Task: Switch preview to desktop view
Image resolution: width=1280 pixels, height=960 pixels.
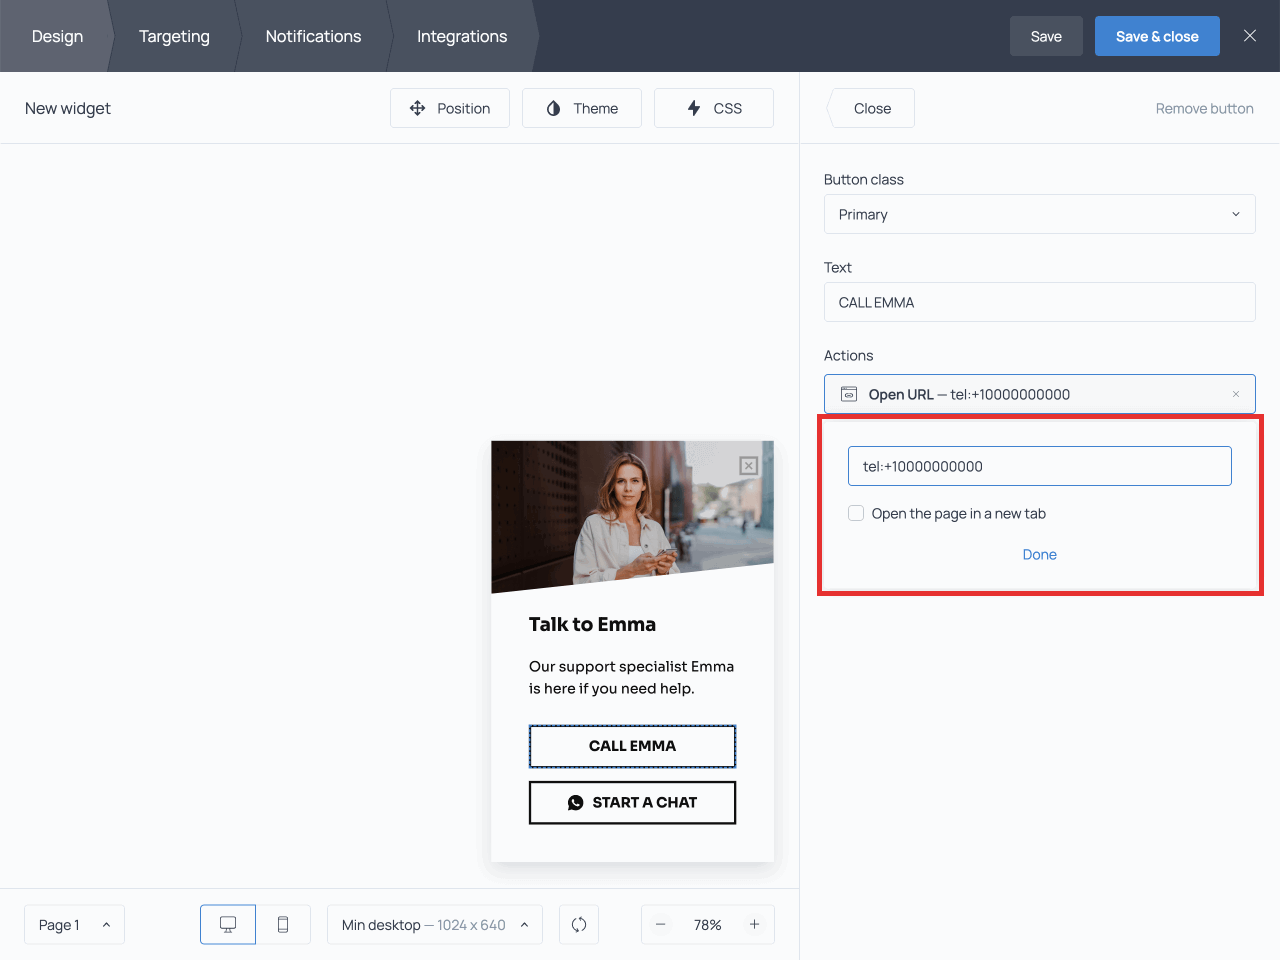Action: (x=227, y=924)
